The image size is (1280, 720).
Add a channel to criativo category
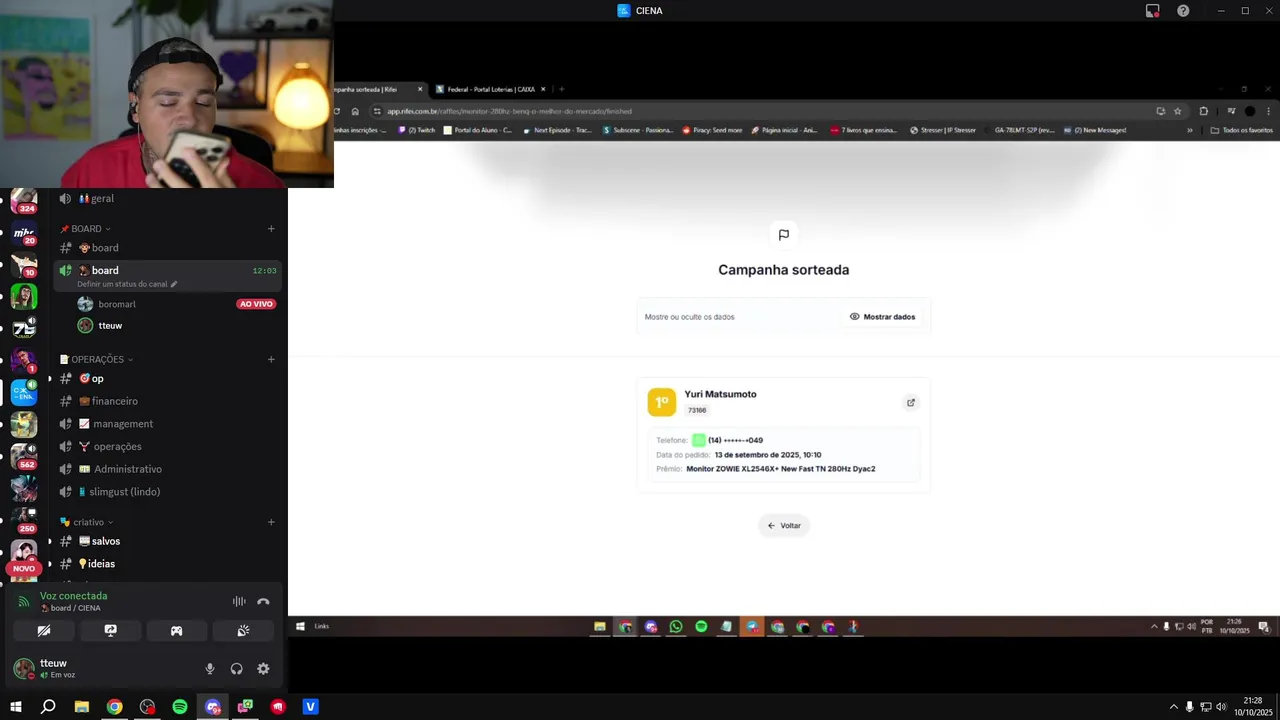coord(271,522)
